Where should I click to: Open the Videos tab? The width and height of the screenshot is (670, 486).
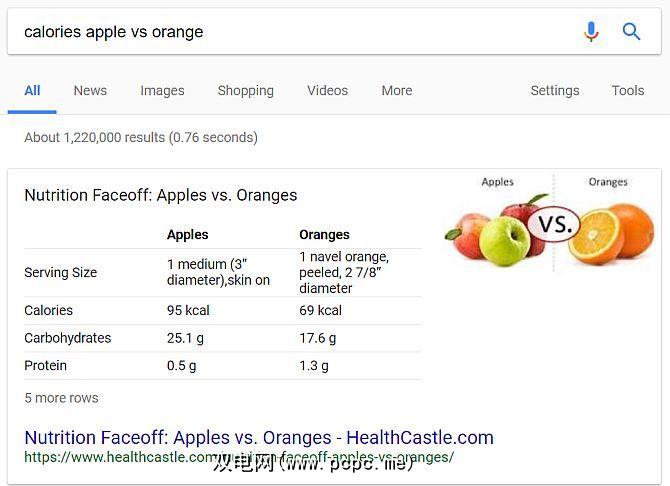click(327, 90)
